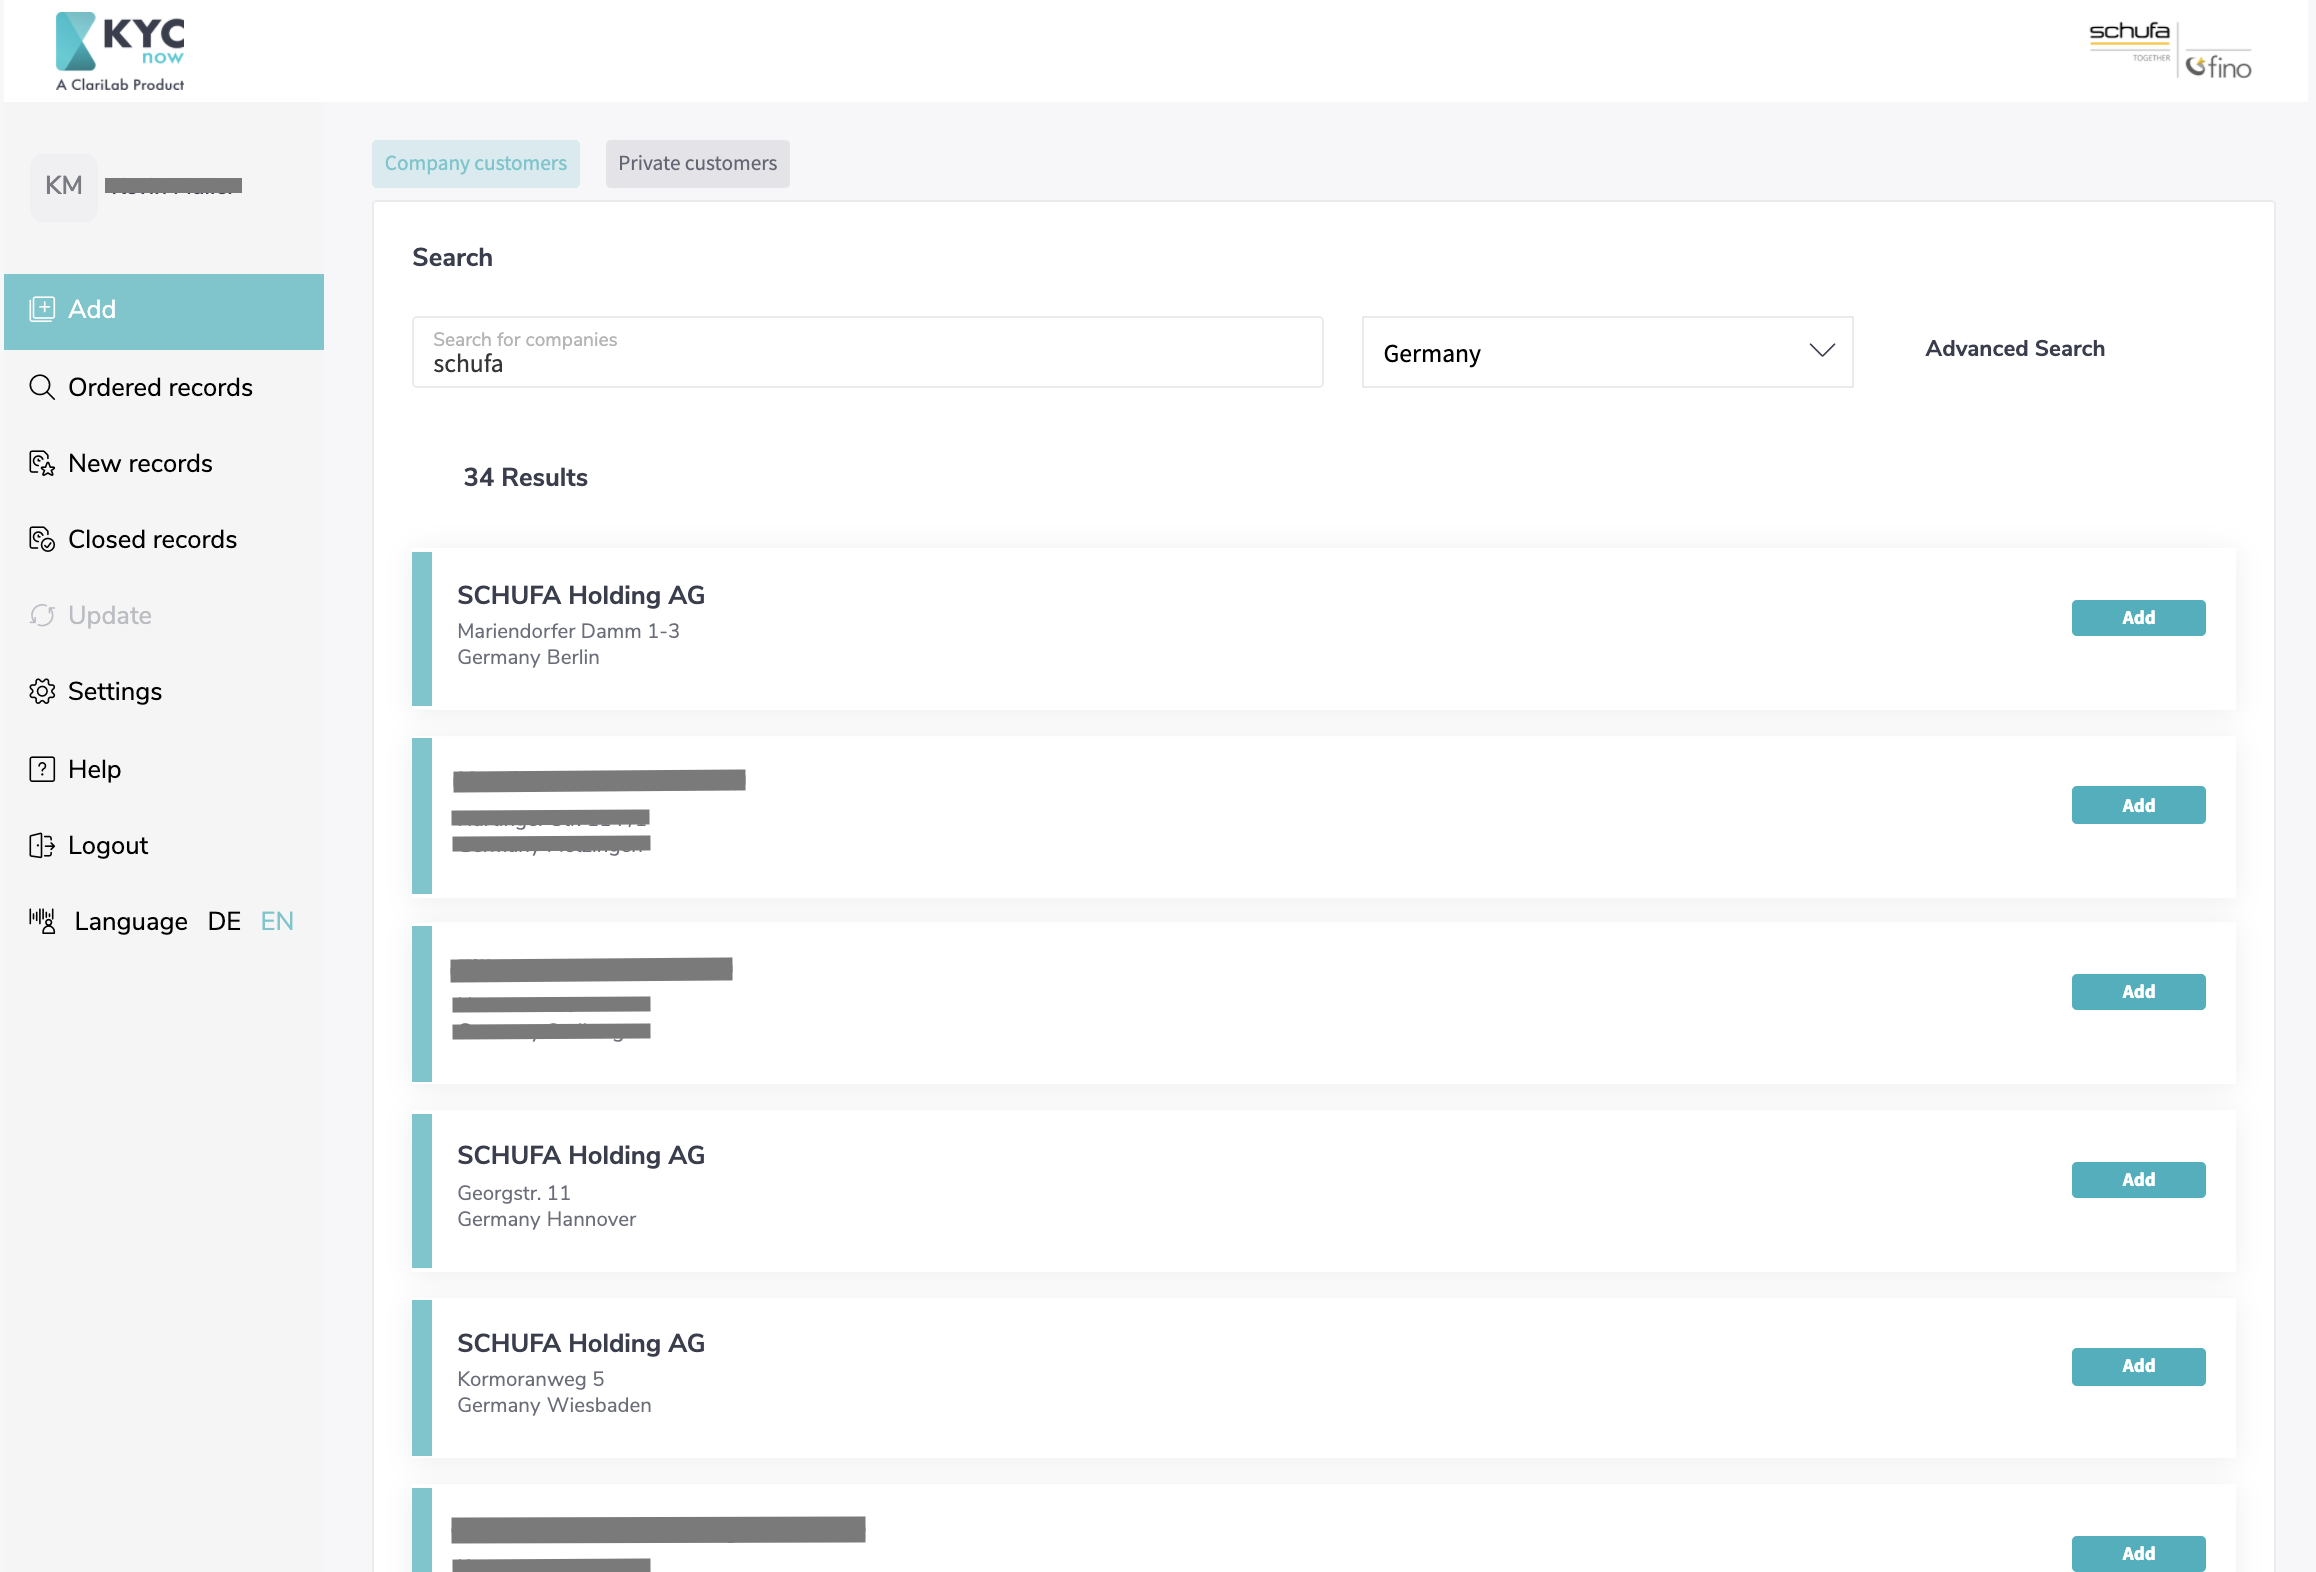Go to New records

tap(140, 463)
